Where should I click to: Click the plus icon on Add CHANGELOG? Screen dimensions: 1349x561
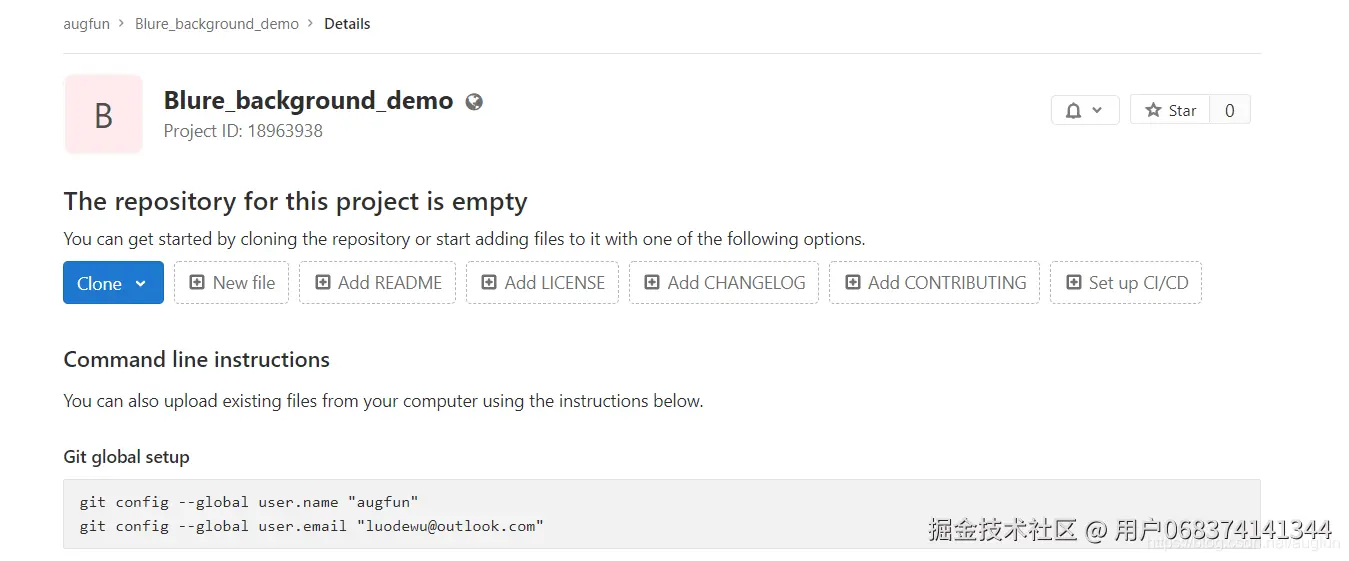click(x=652, y=283)
